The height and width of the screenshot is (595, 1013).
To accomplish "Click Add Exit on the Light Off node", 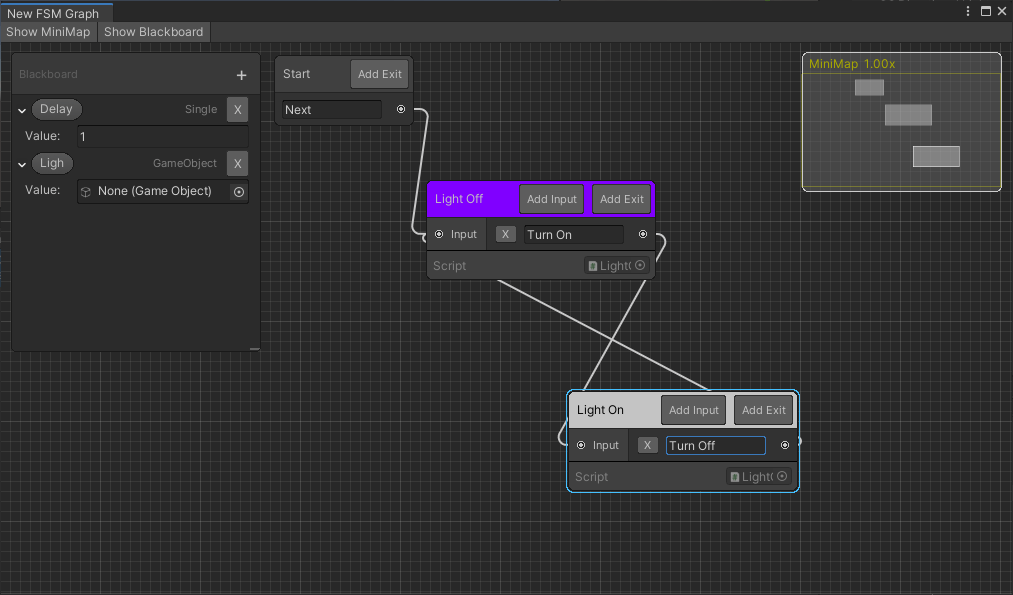I will pyautogui.click(x=621, y=198).
